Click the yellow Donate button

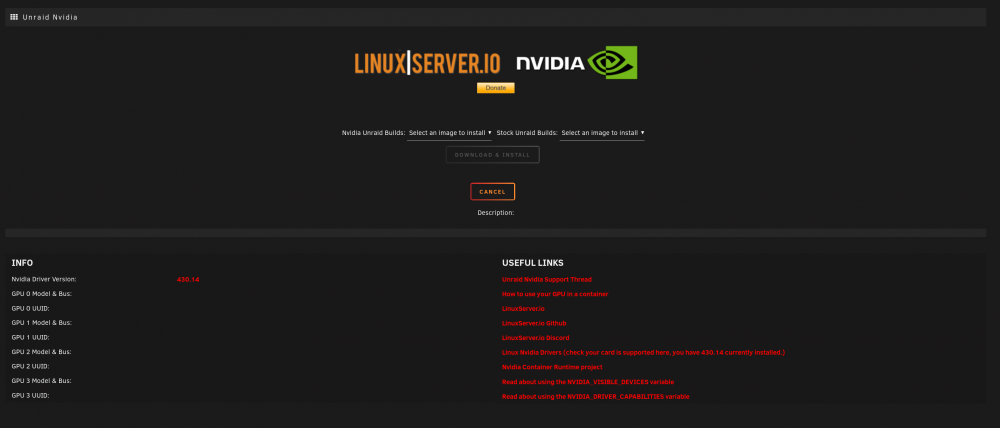(496, 88)
